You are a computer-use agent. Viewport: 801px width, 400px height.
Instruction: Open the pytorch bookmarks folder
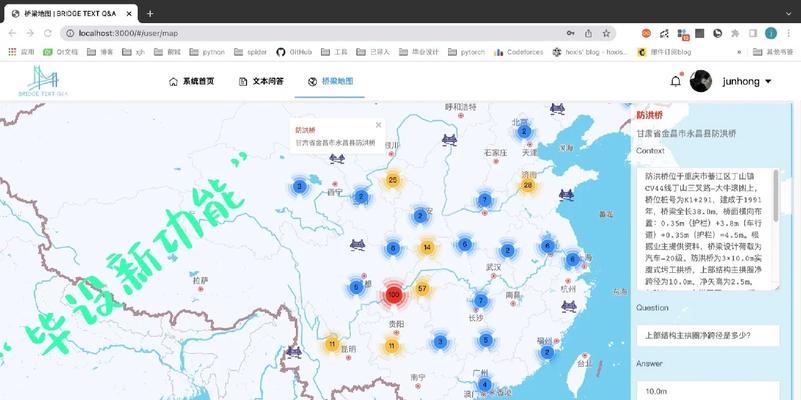[466, 52]
